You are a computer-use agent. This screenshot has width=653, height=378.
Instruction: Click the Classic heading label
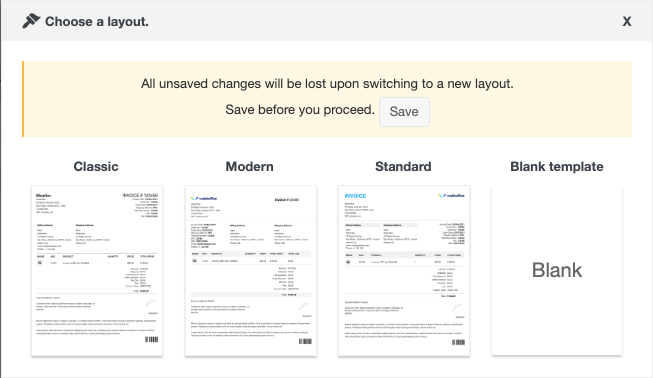pyautogui.click(x=96, y=167)
